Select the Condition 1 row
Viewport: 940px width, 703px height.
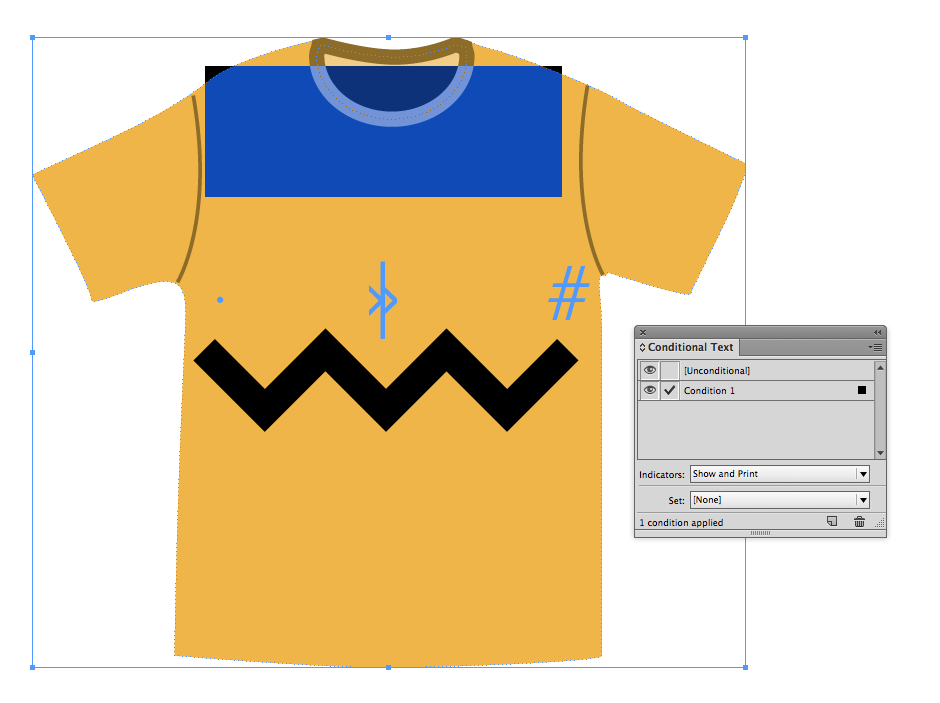click(x=760, y=390)
